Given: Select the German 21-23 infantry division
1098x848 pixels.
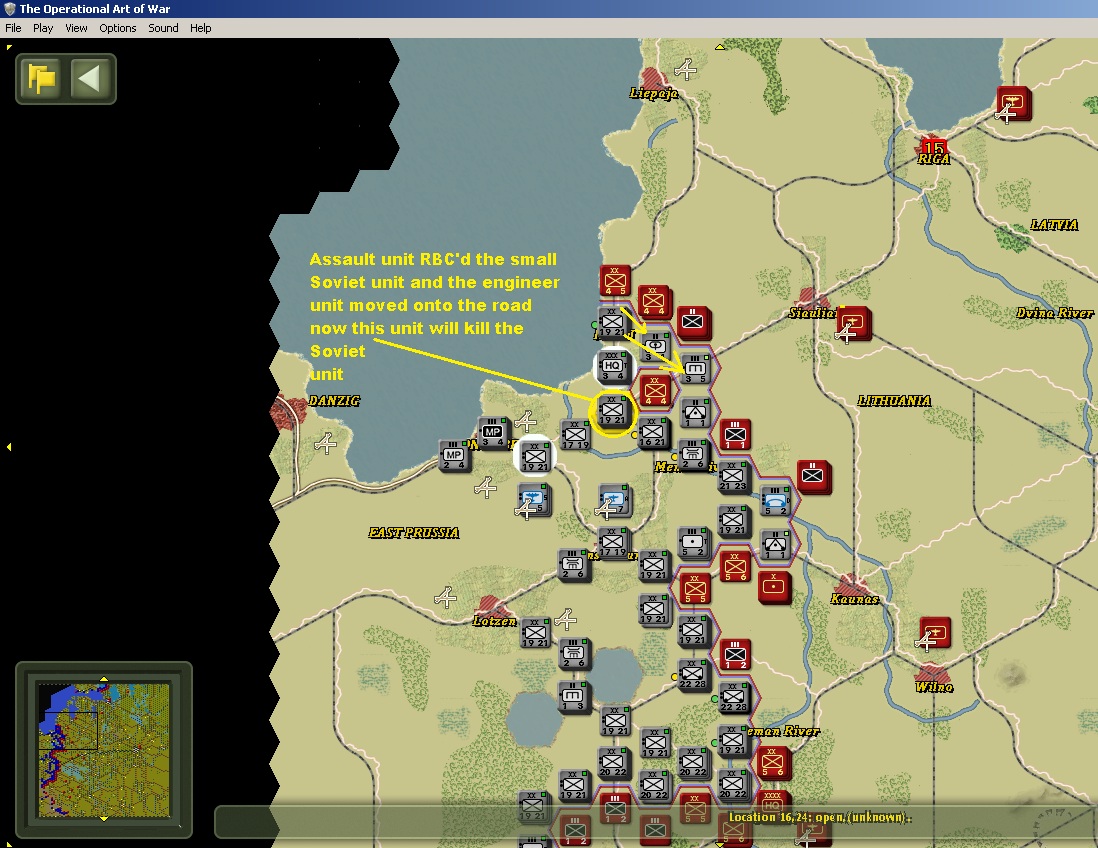Looking at the screenshot, I should tap(734, 477).
